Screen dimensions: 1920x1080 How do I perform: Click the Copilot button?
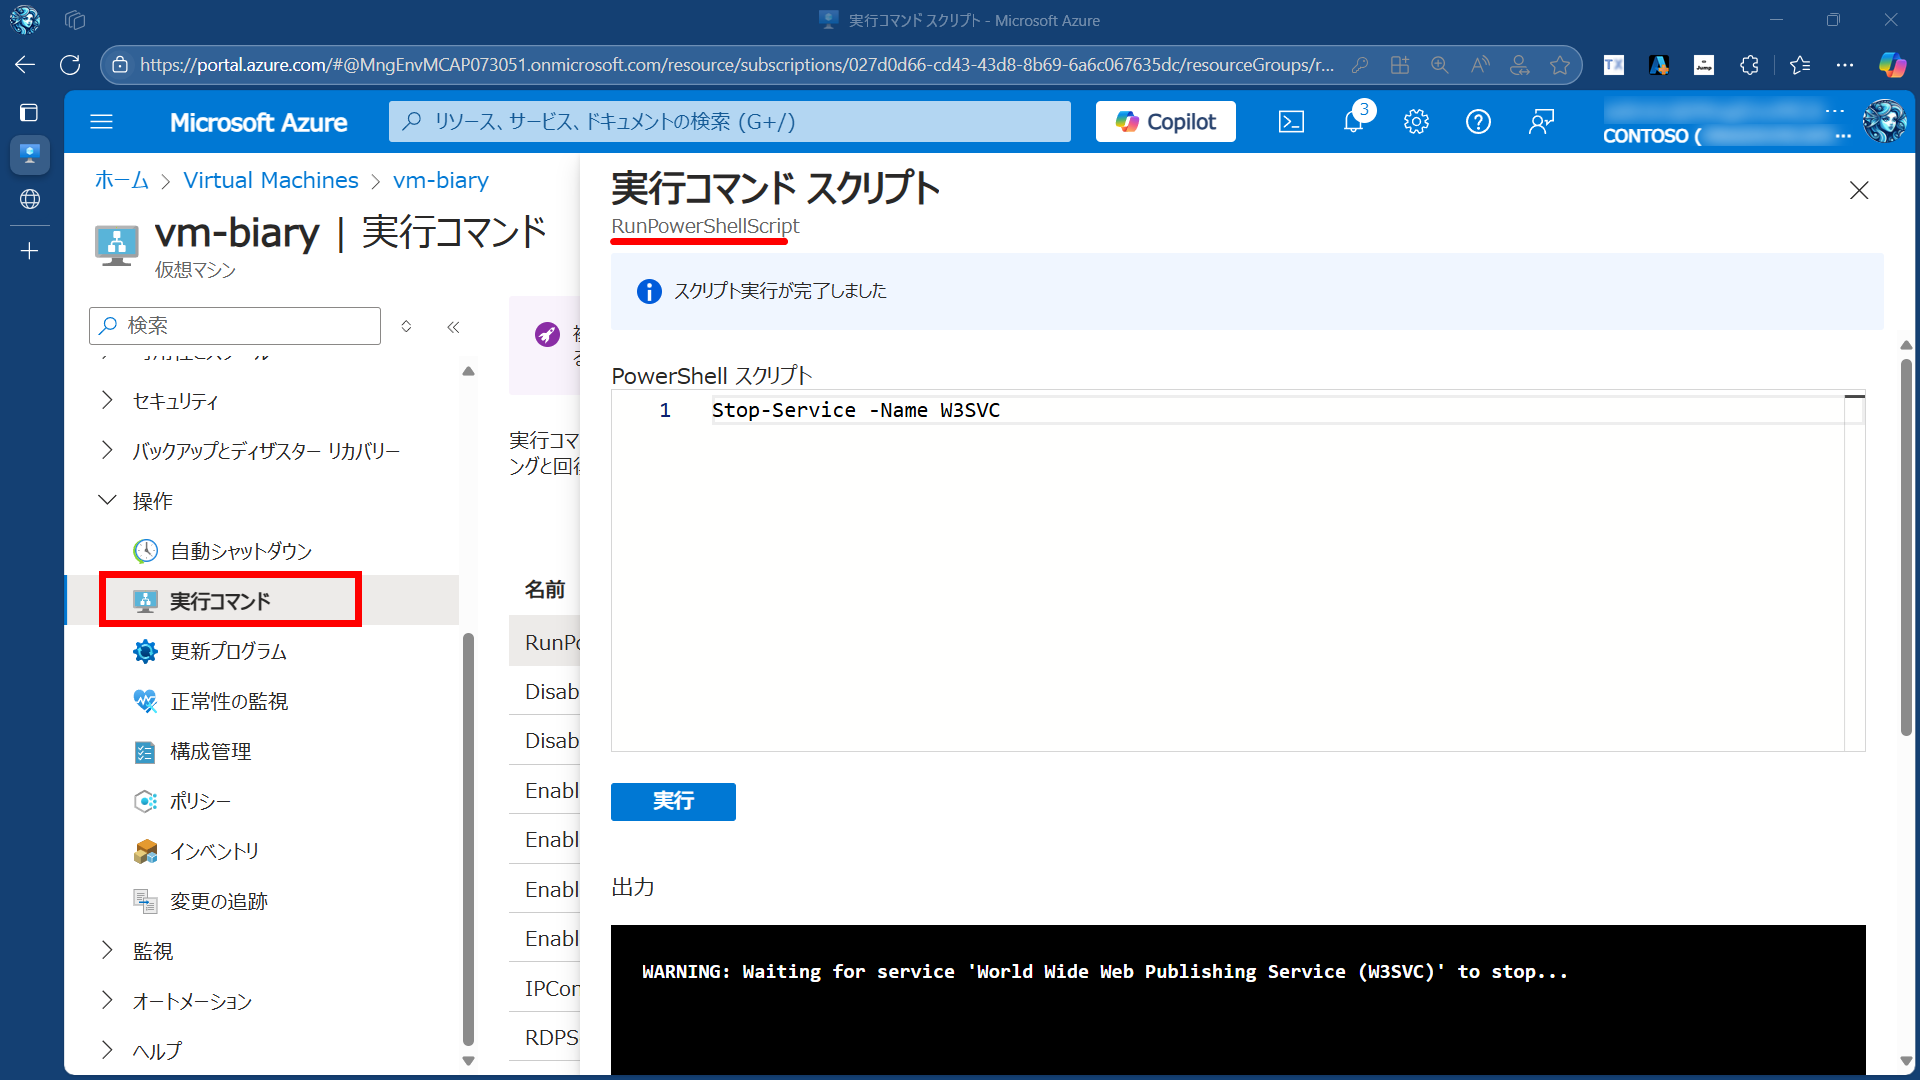(1166, 122)
